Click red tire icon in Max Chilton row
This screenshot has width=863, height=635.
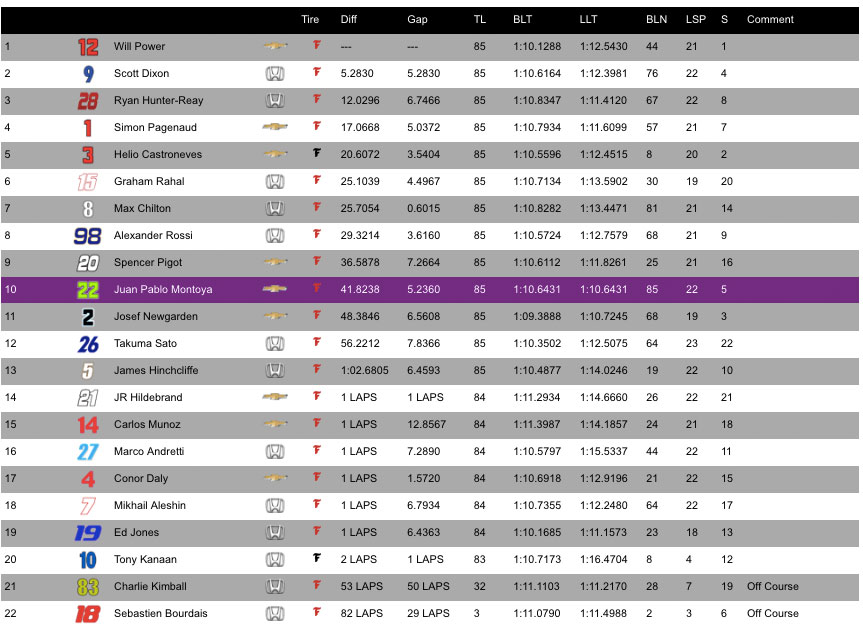pyautogui.click(x=317, y=207)
